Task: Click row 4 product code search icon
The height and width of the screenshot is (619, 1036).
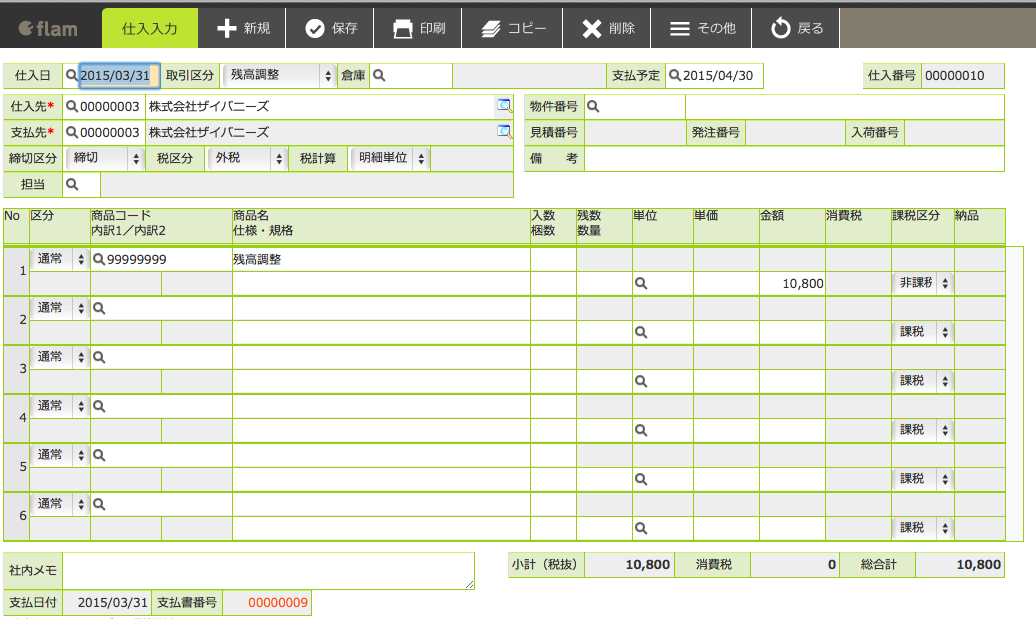Action: (x=99, y=406)
